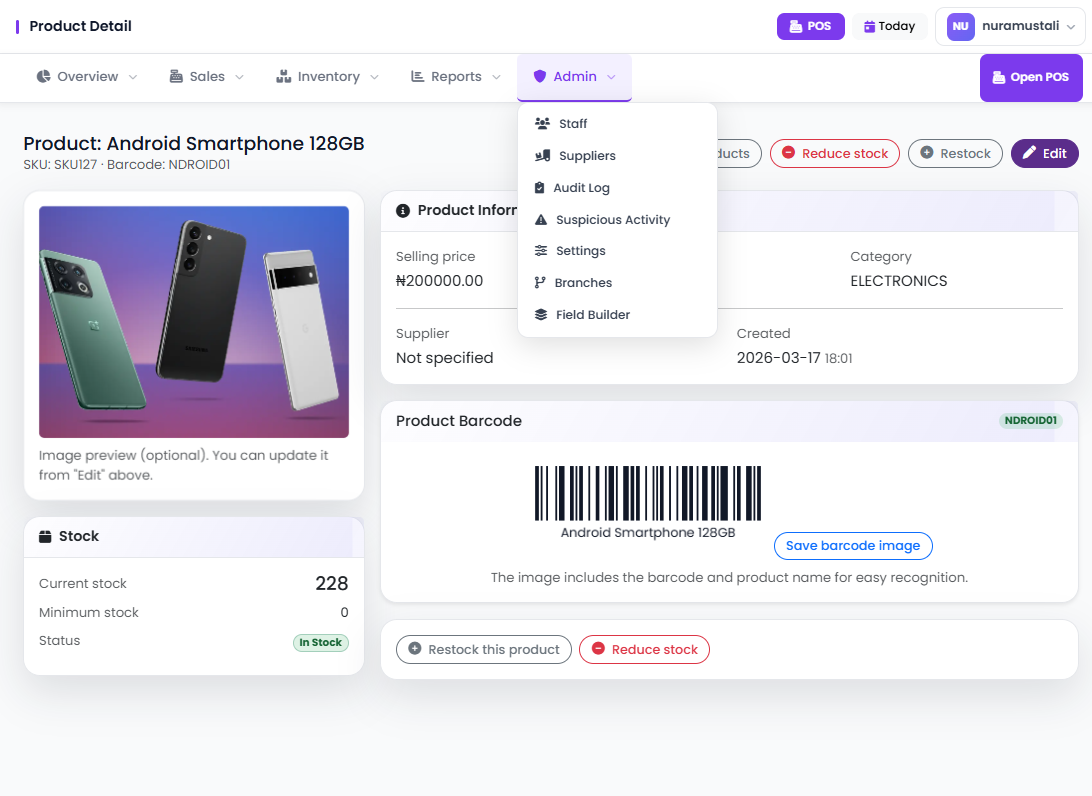Image resolution: width=1092 pixels, height=796 pixels.
Task: Expand the Inventory dropdown menu
Action: click(x=327, y=77)
